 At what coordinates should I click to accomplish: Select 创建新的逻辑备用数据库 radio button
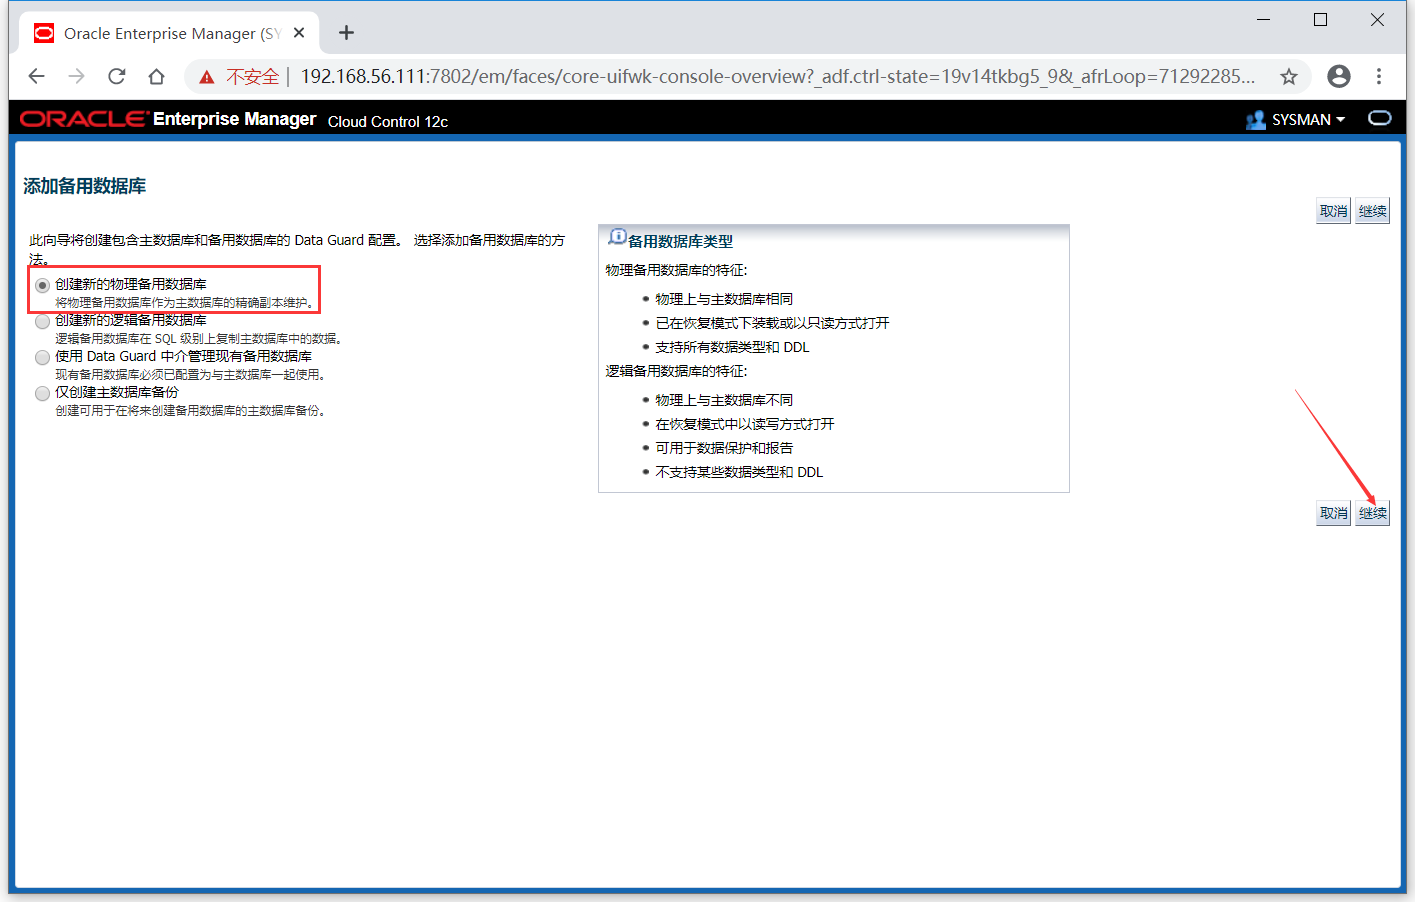coord(42,322)
